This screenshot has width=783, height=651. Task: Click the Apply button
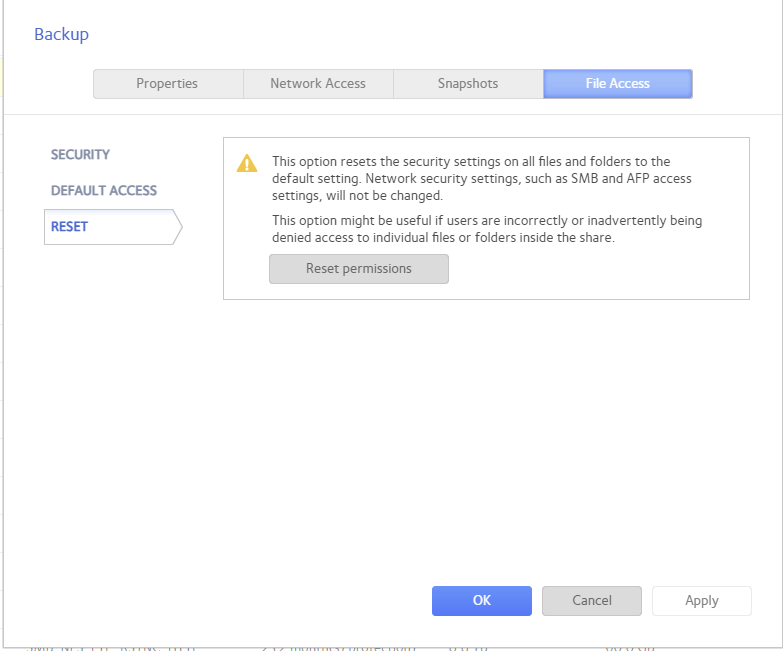click(702, 601)
